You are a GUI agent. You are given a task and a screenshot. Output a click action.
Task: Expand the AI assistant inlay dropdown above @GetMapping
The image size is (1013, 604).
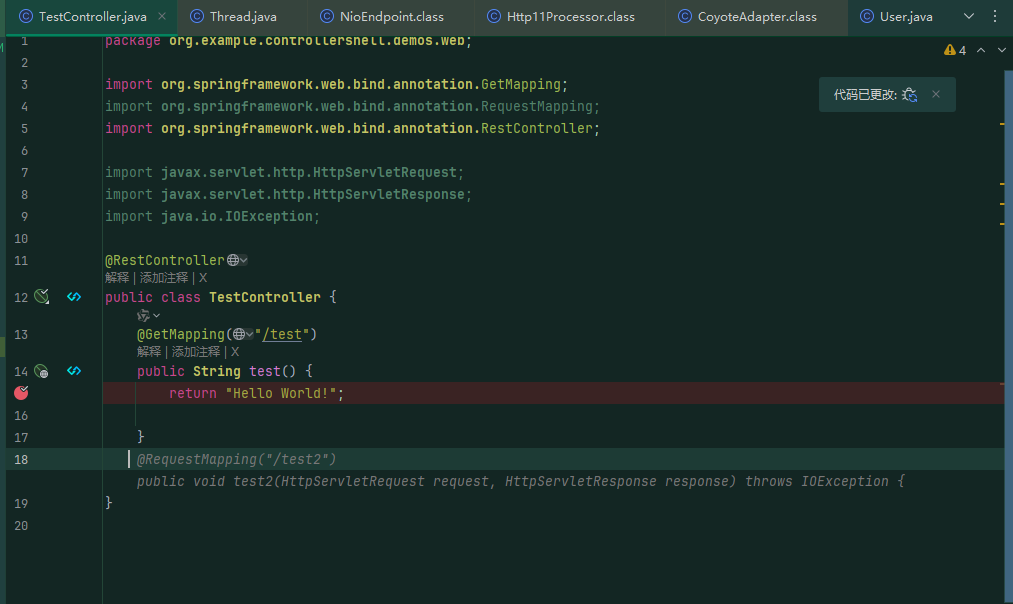tap(148, 315)
